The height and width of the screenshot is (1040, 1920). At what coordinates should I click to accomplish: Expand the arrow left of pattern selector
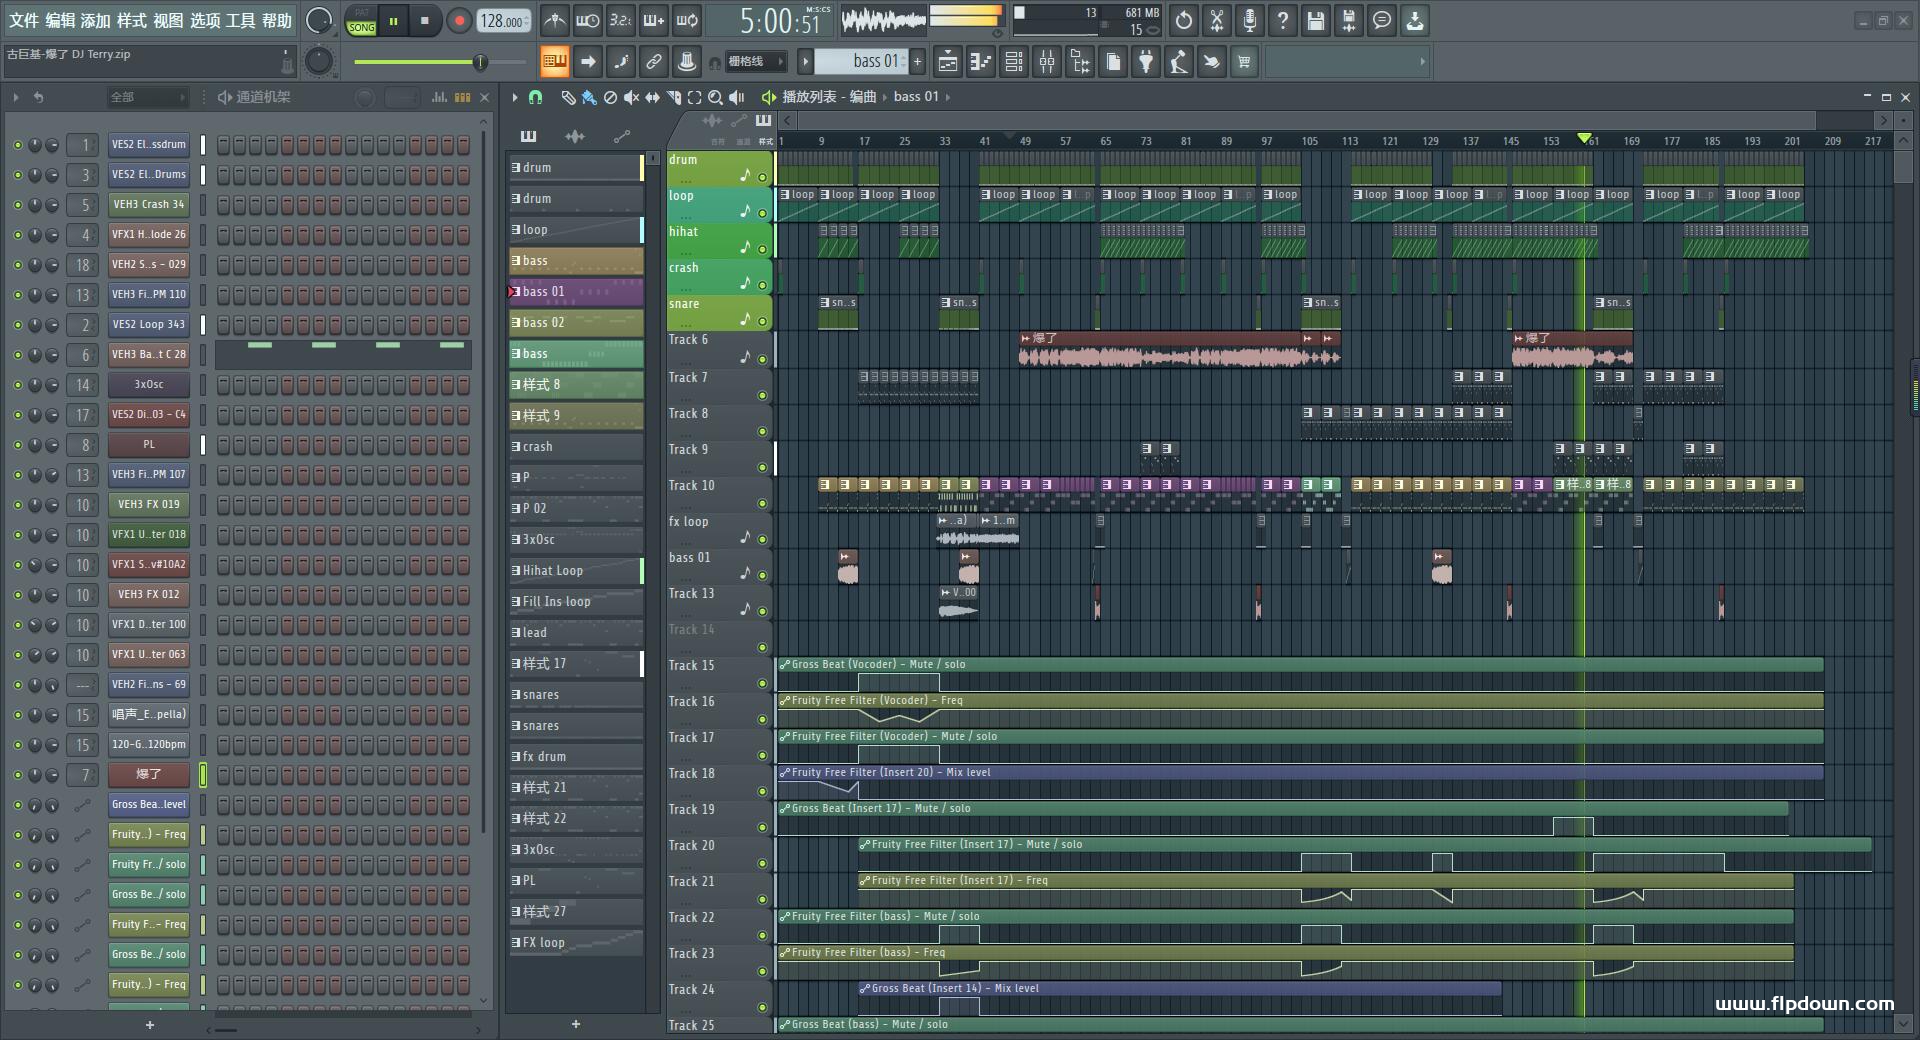(805, 61)
